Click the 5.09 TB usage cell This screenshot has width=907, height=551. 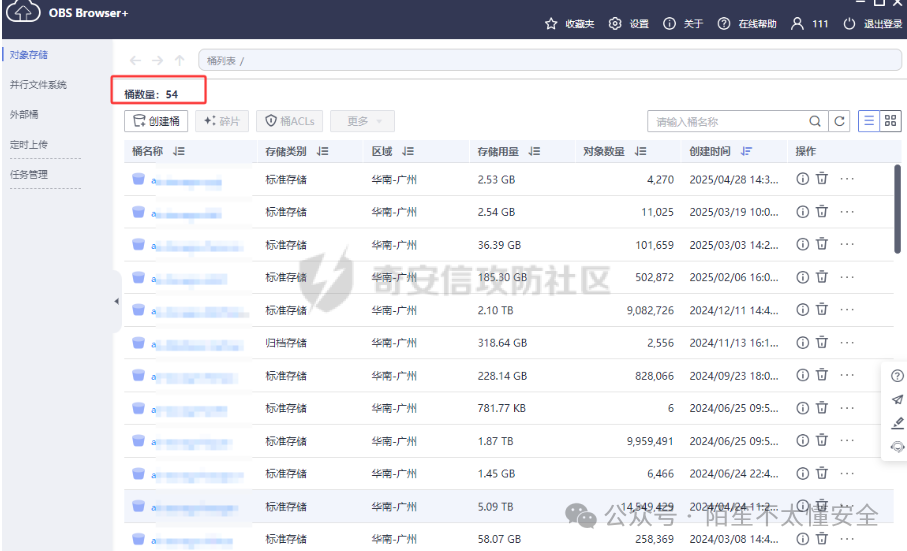click(495, 506)
